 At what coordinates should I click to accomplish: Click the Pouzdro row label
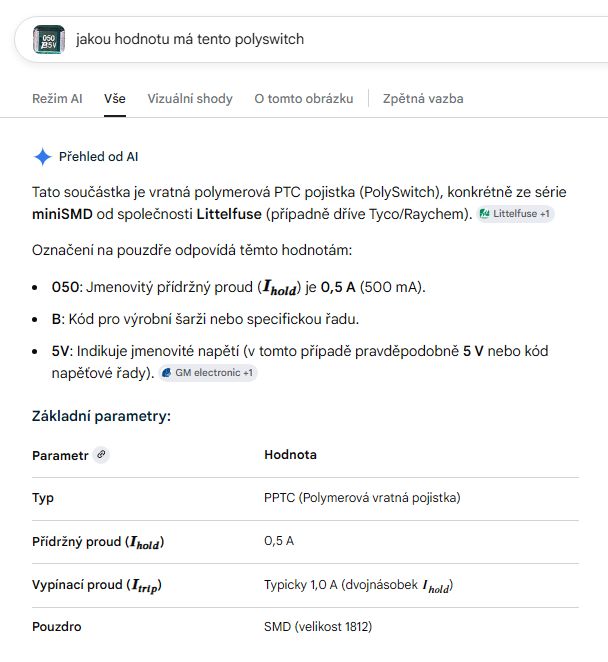pyautogui.click(x=56, y=627)
